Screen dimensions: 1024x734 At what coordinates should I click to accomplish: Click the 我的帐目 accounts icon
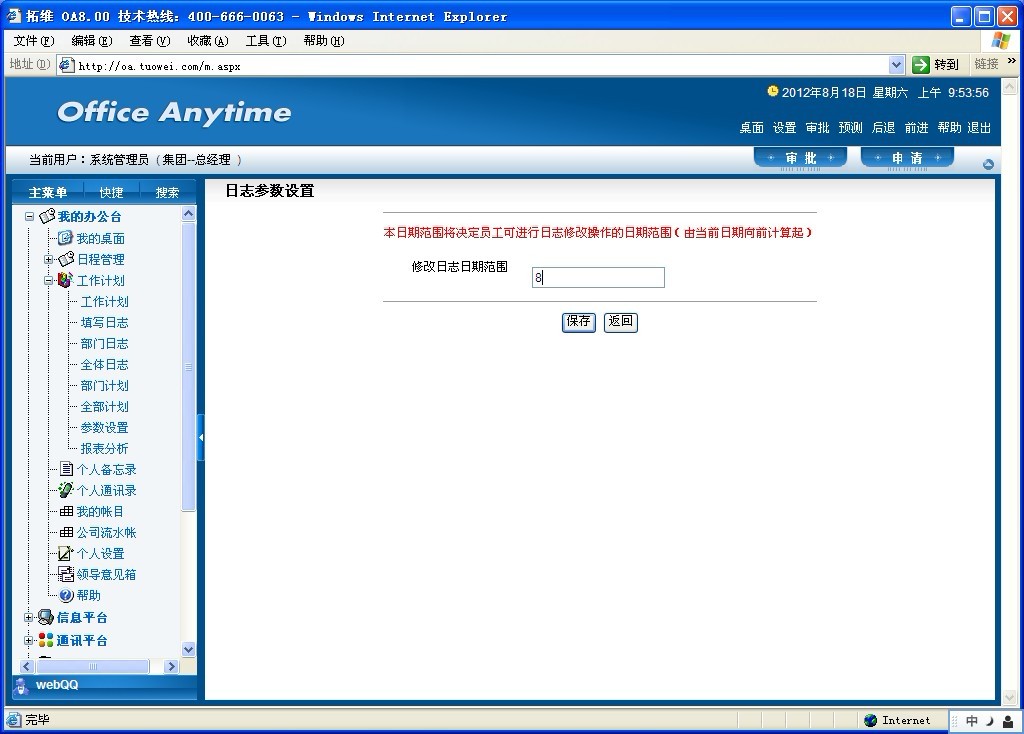click(66, 511)
